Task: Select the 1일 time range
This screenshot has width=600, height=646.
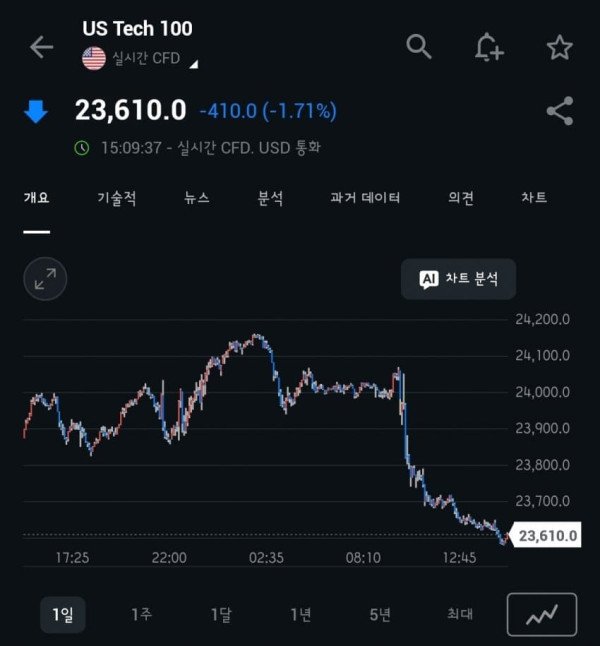Action: coord(62,614)
